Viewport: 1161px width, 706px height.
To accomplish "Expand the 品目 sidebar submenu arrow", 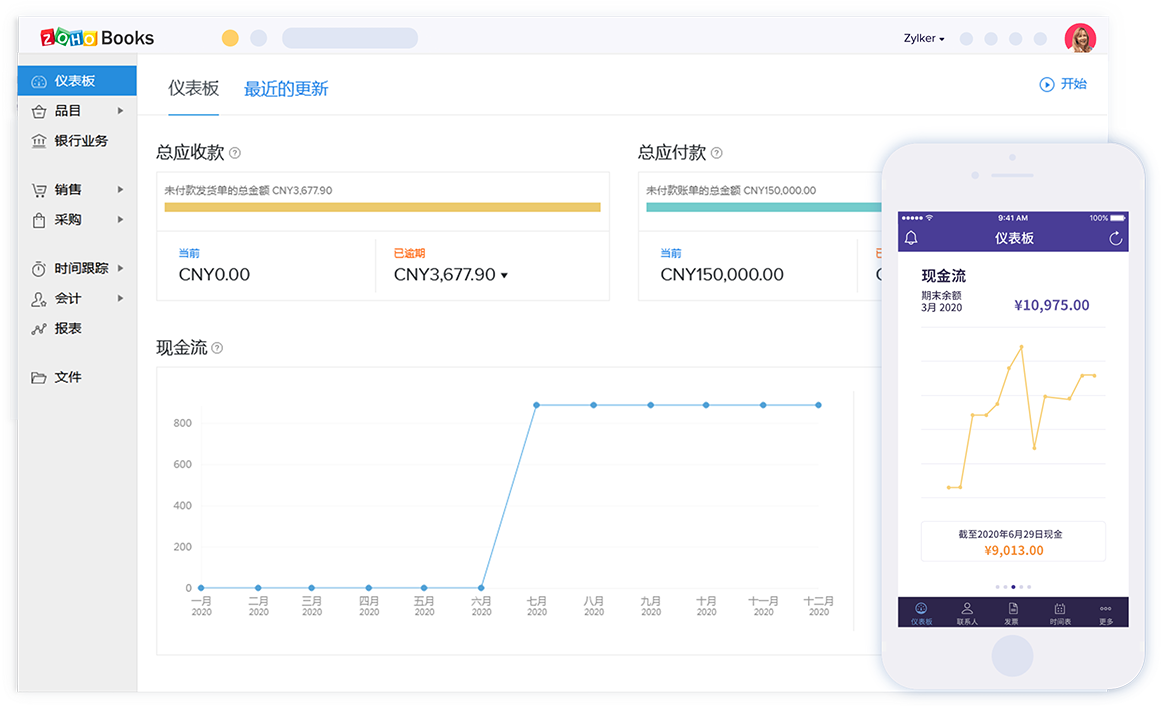I will tap(121, 111).
